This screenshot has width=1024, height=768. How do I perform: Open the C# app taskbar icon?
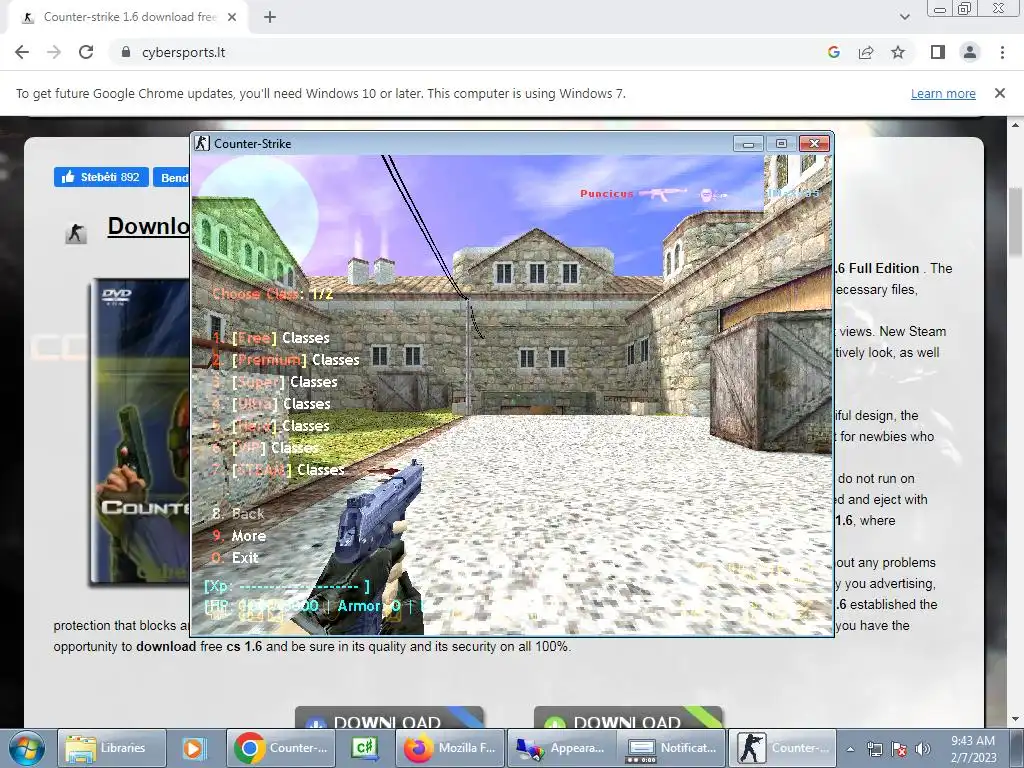pyautogui.click(x=365, y=748)
